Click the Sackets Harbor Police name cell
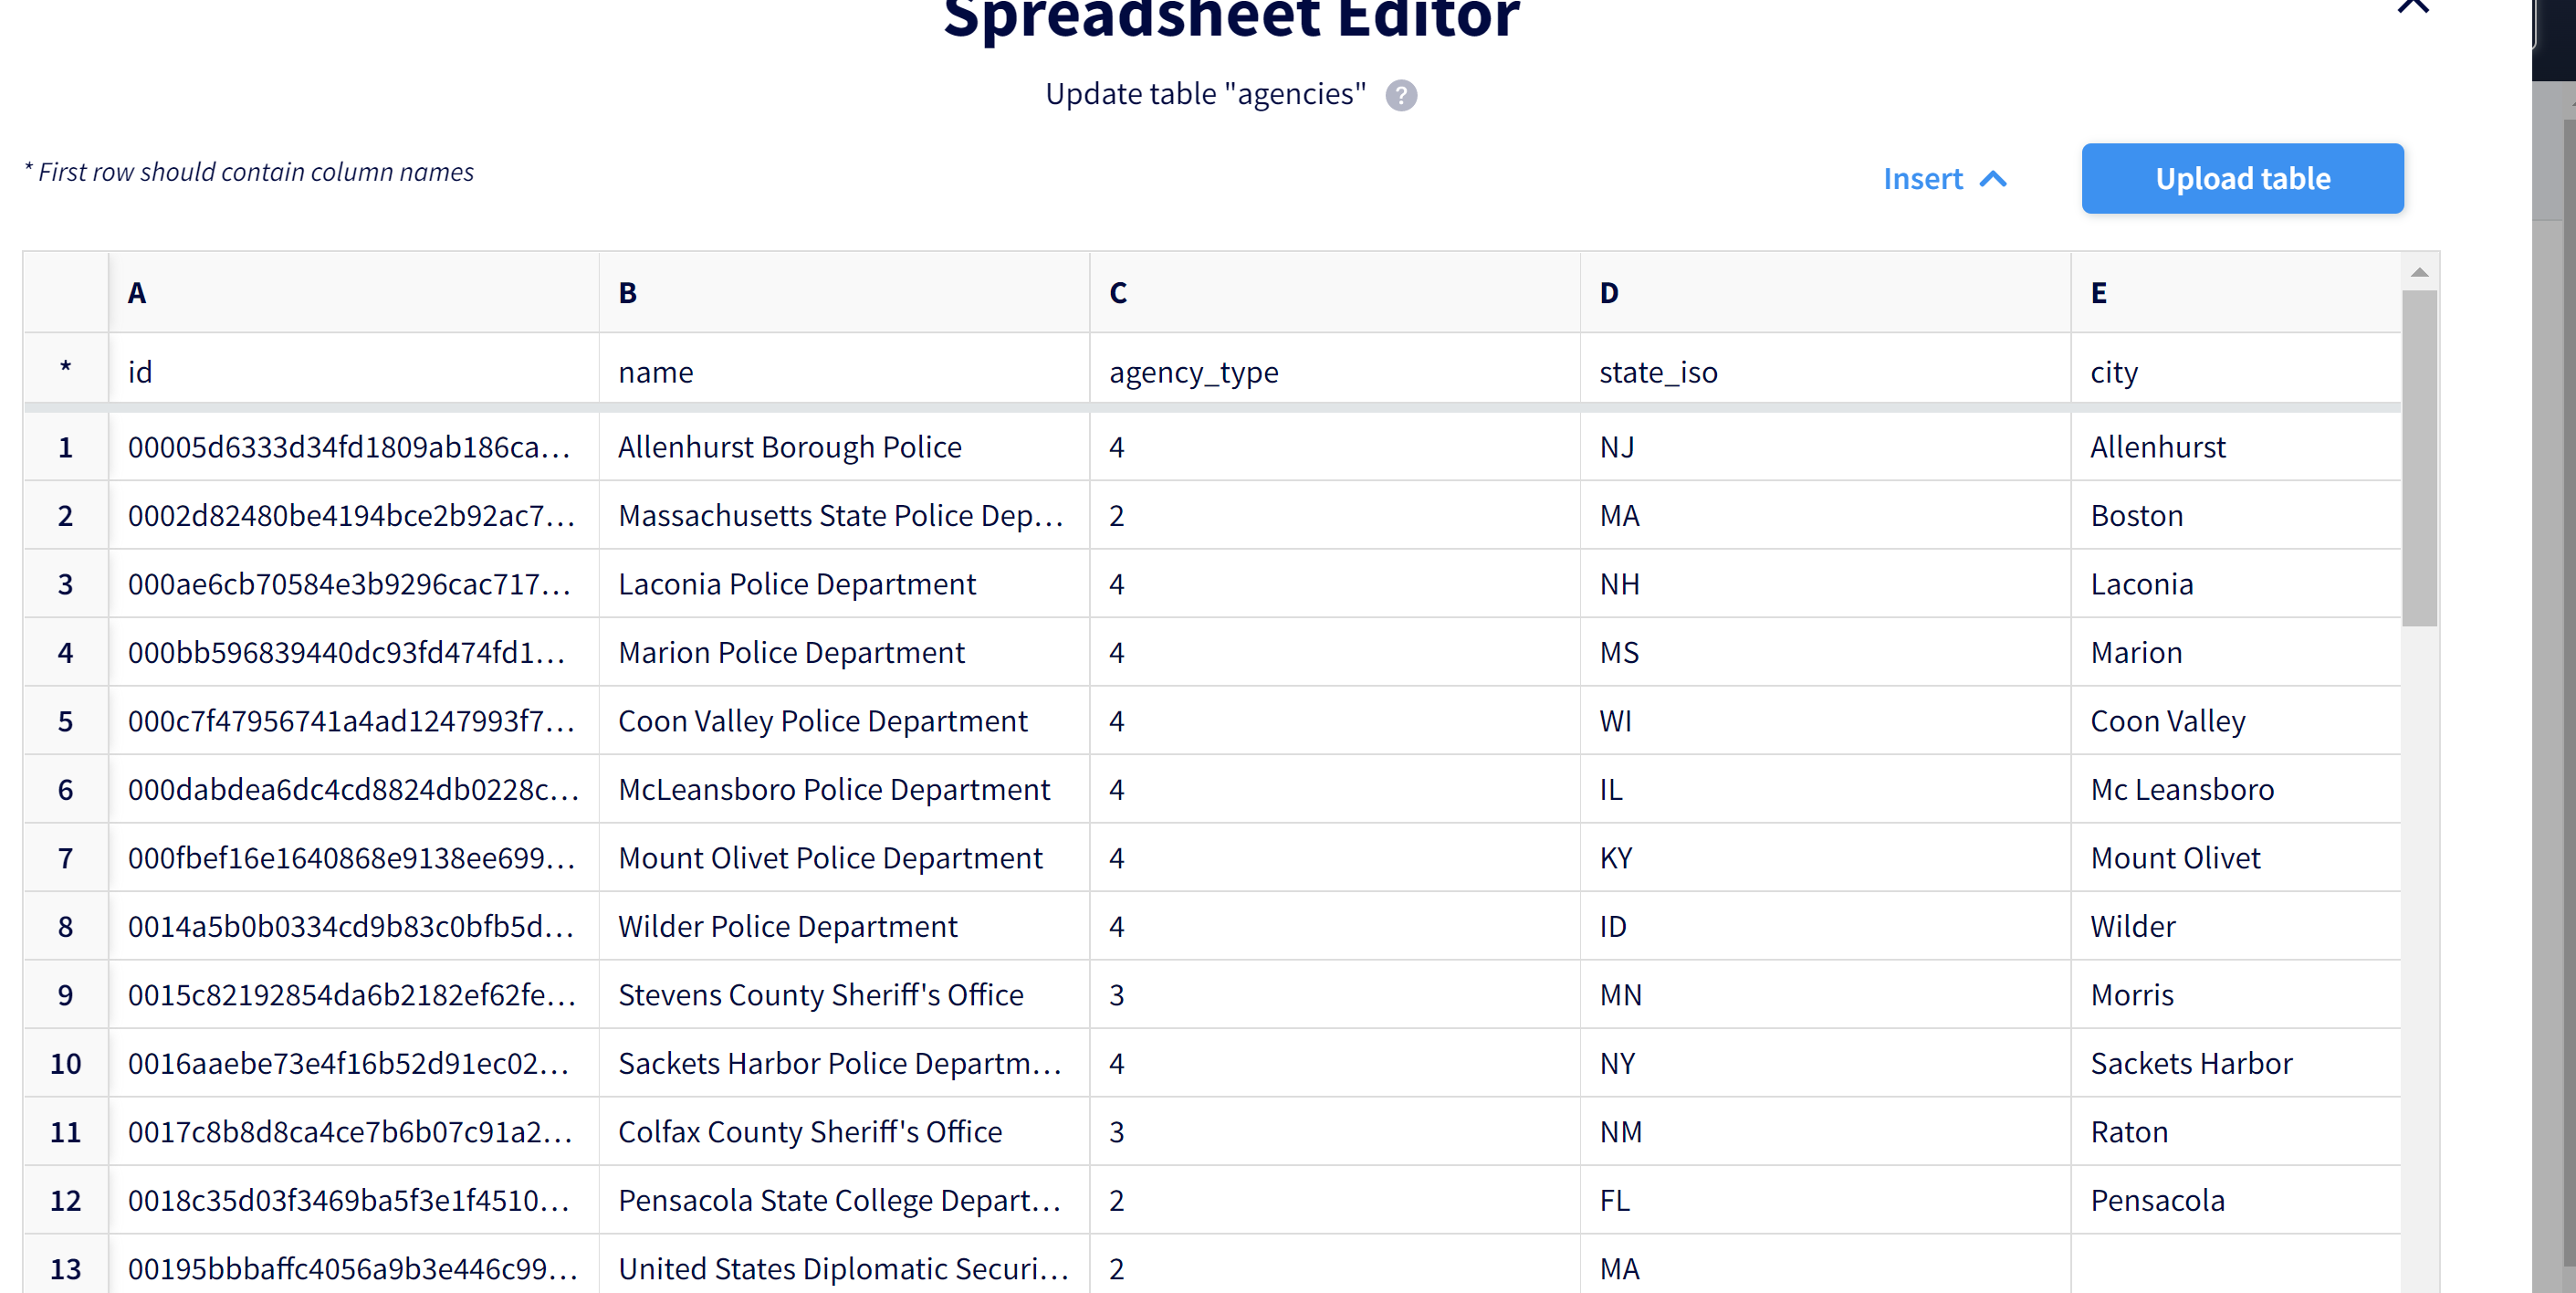The image size is (2576, 1293). coord(844,1063)
